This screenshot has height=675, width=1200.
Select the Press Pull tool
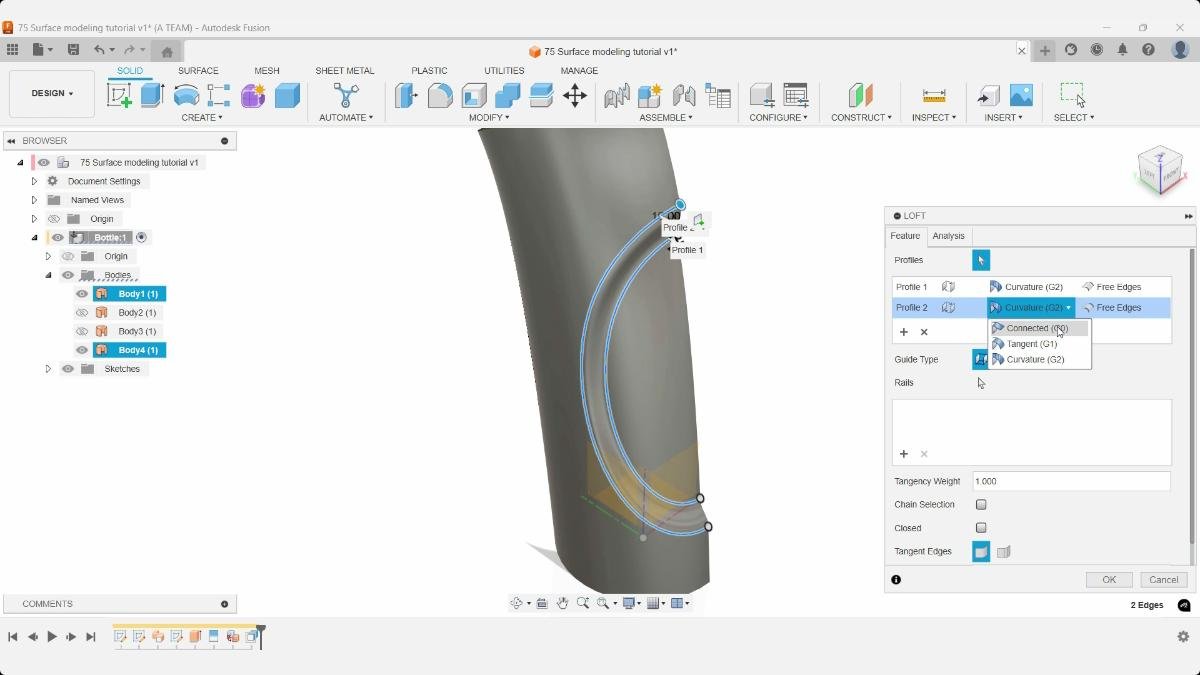click(406, 95)
